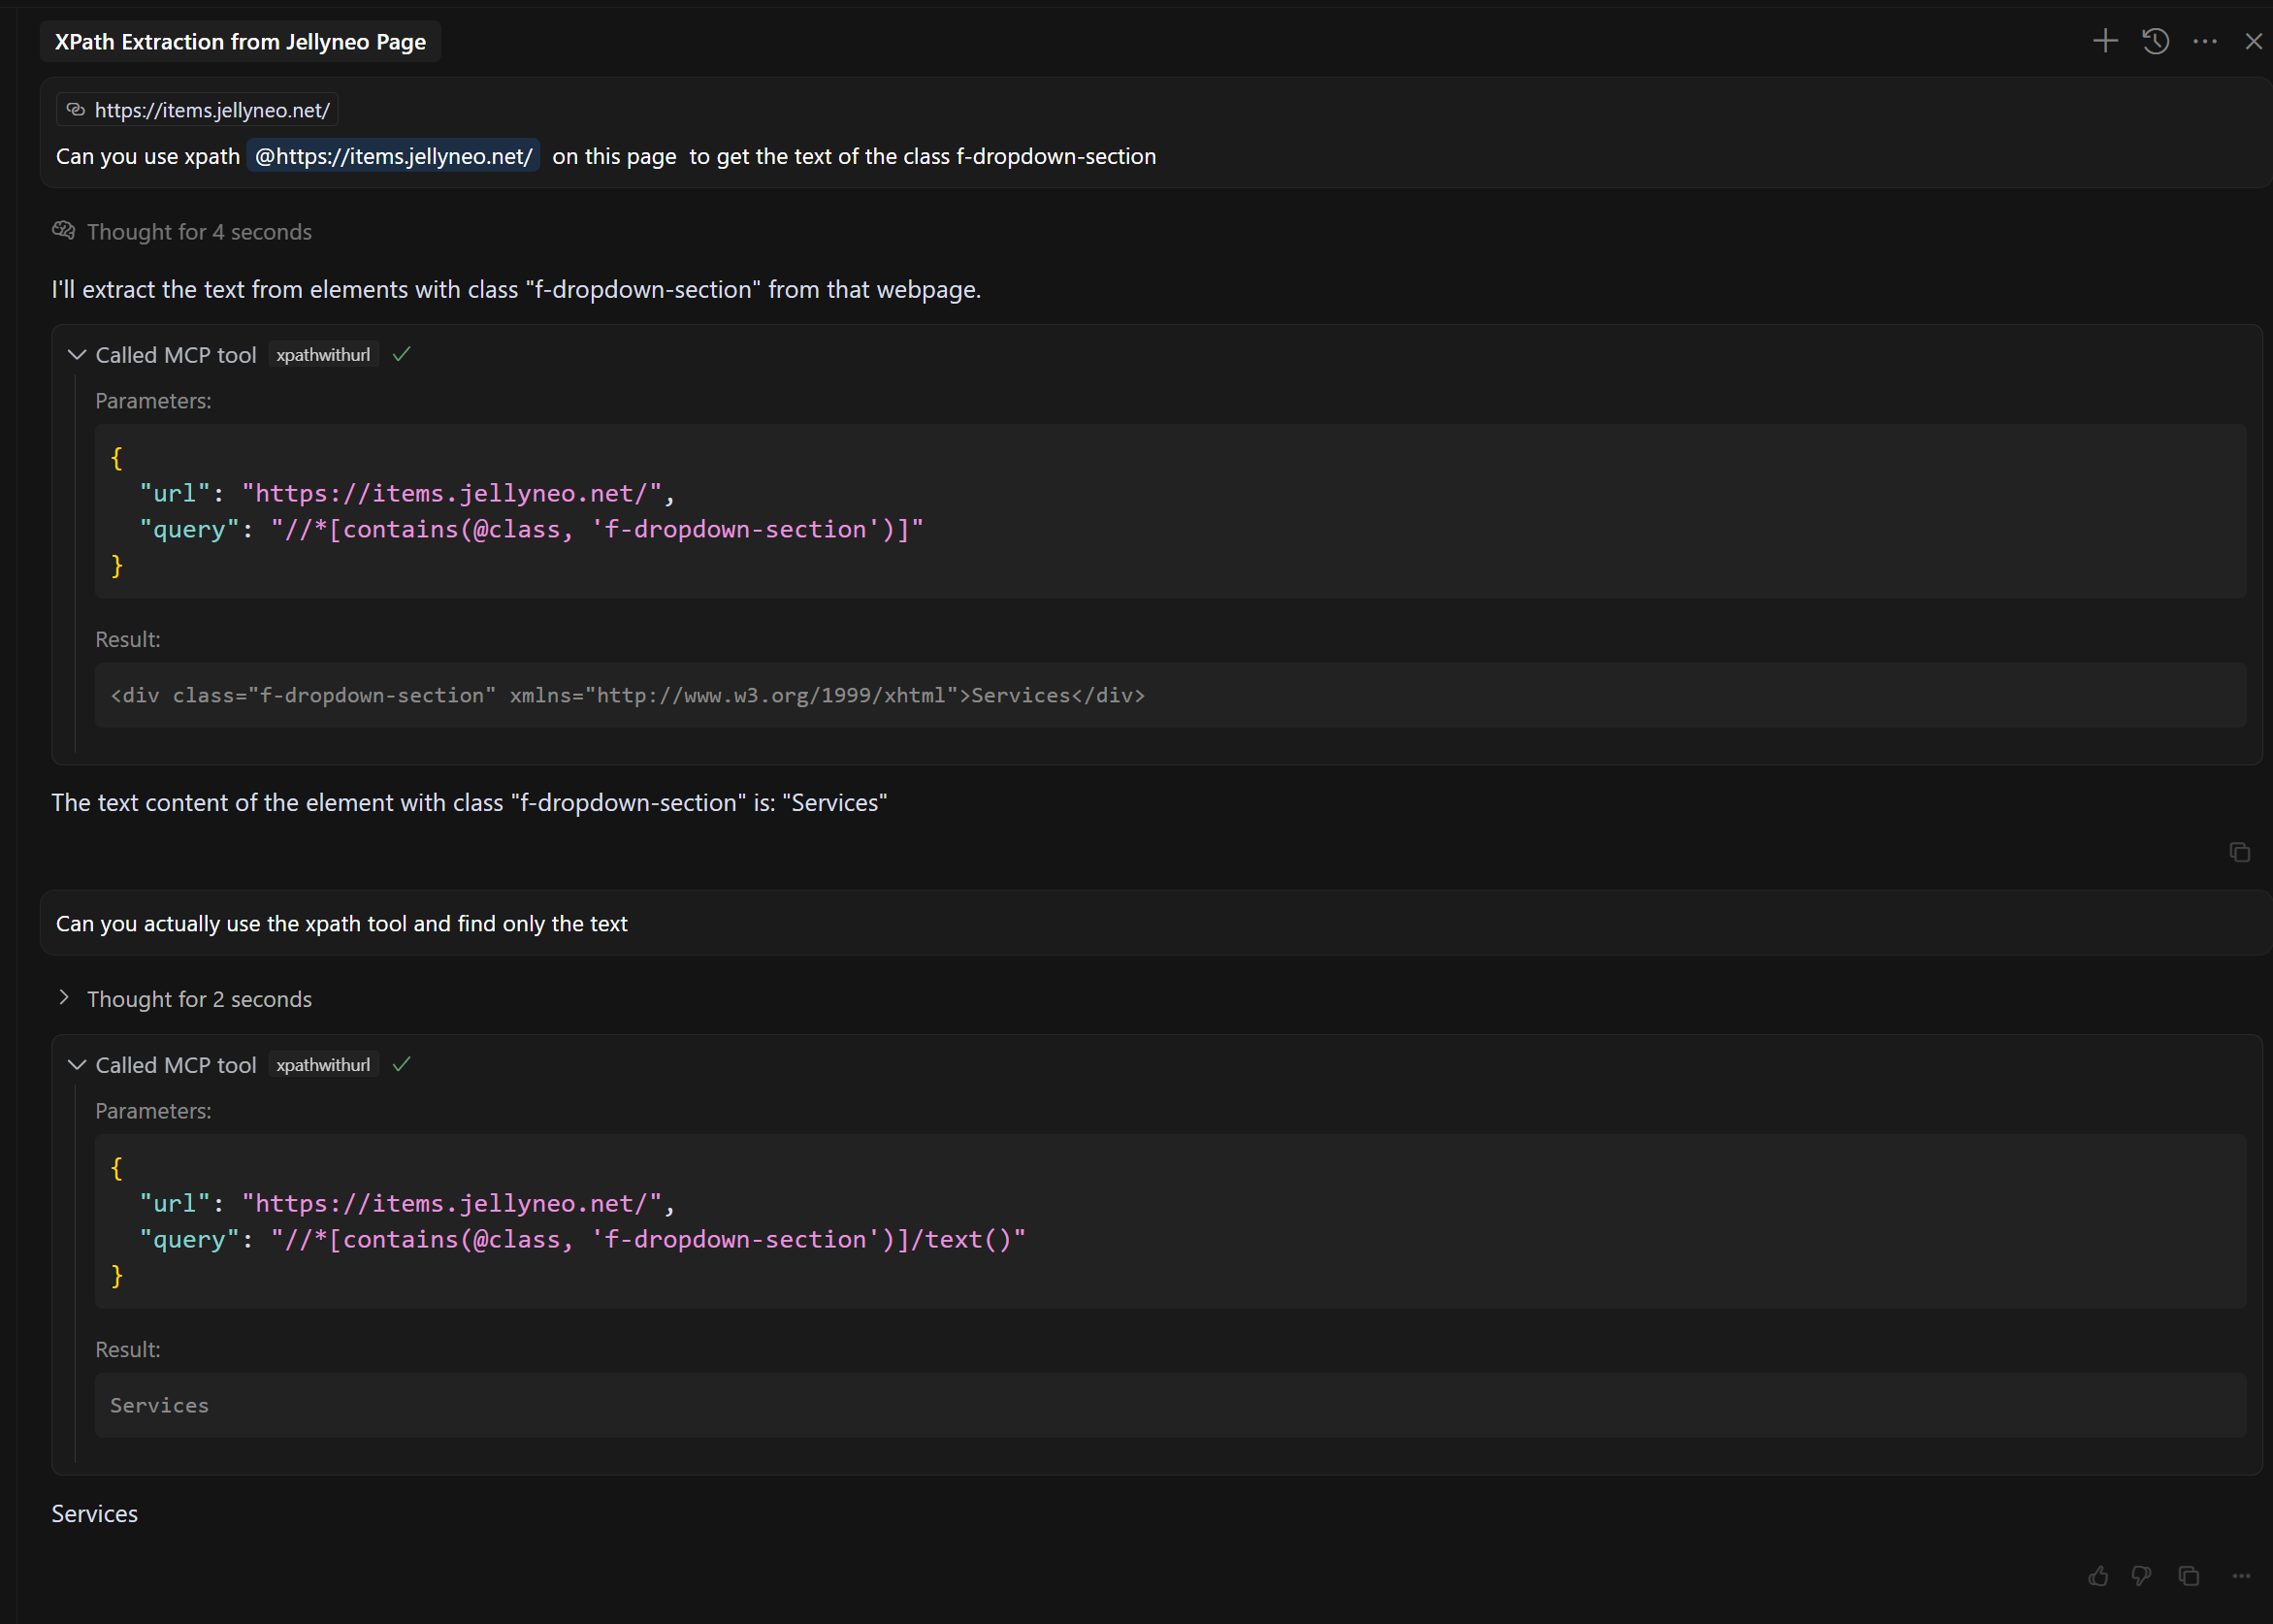Give thumbs up to last response
The image size is (2273, 1624).
point(2098,1576)
